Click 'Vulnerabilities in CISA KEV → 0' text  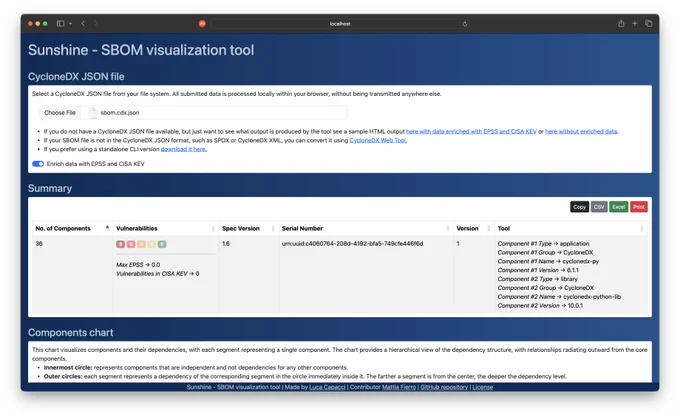157,274
